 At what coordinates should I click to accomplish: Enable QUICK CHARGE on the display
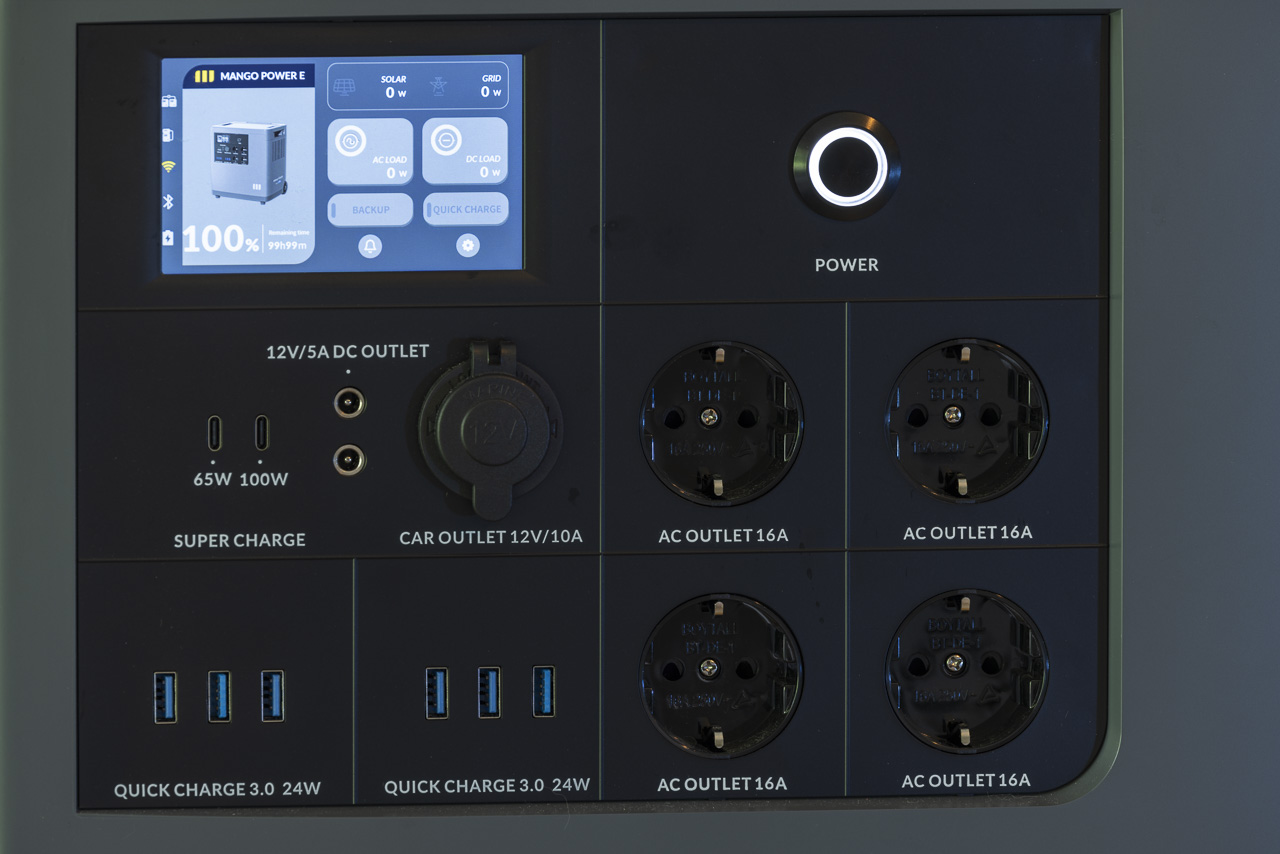click(465, 210)
